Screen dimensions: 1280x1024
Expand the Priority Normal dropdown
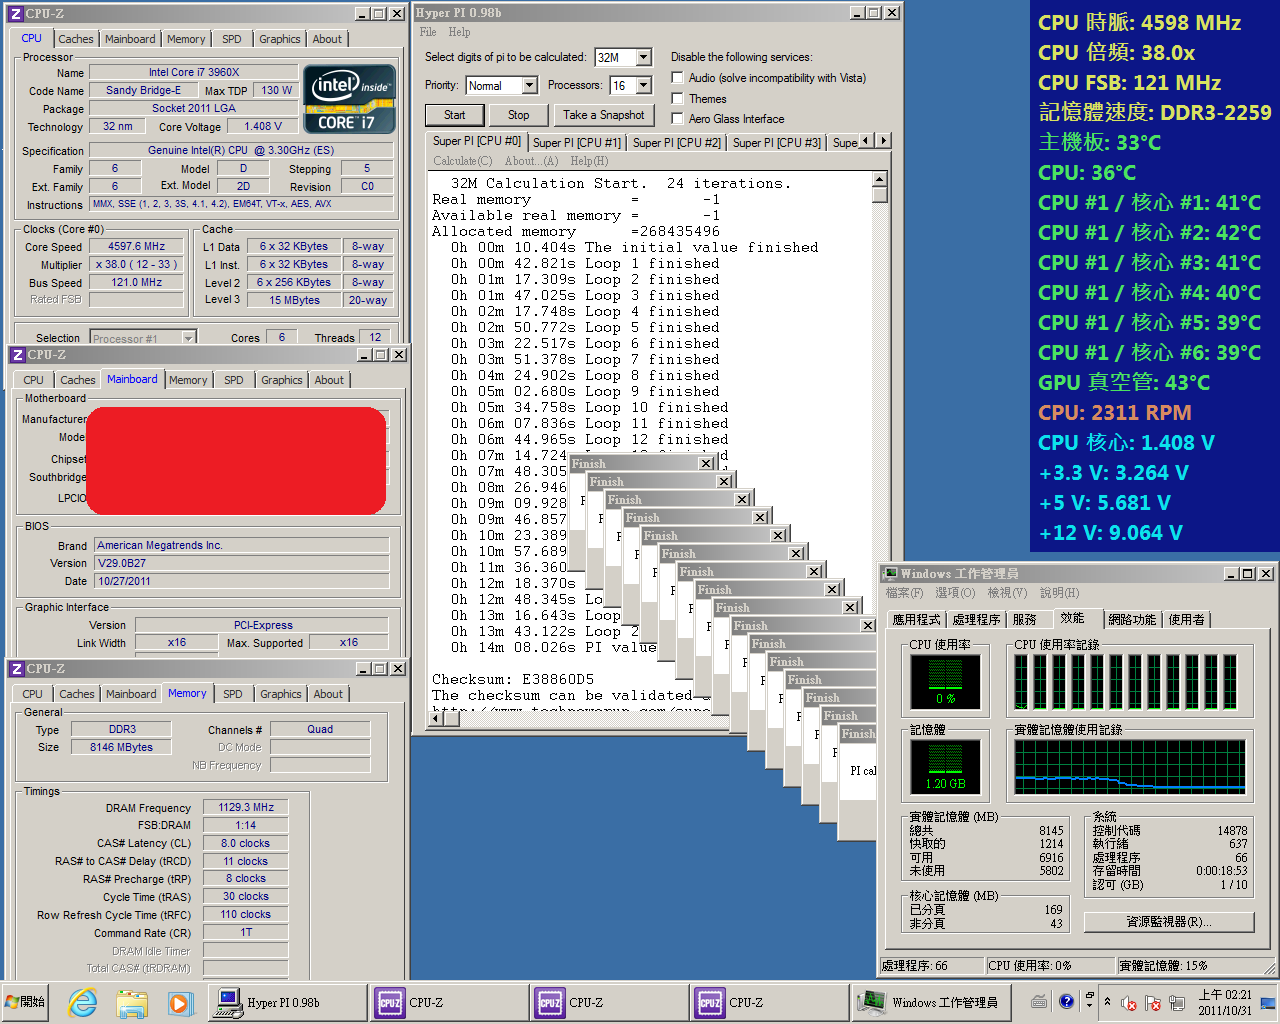point(530,86)
